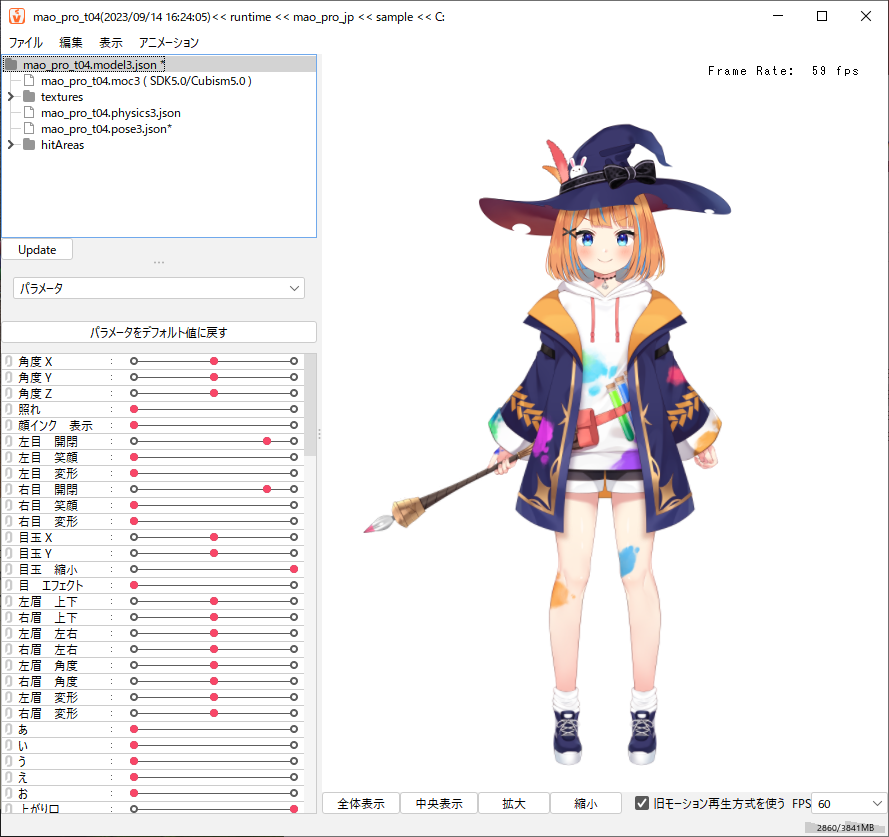Click the clip toggle next to 左目 開閉
The height and width of the screenshot is (837, 889).
[x=9, y=441]
